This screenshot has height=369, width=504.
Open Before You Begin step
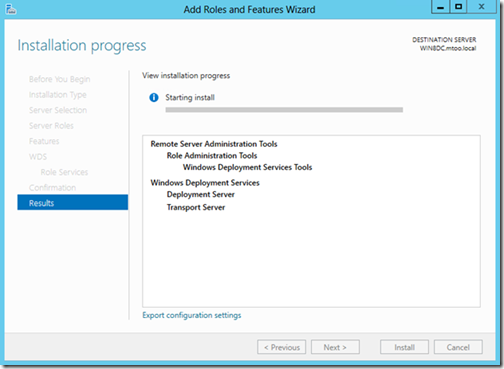coord(60,79)
